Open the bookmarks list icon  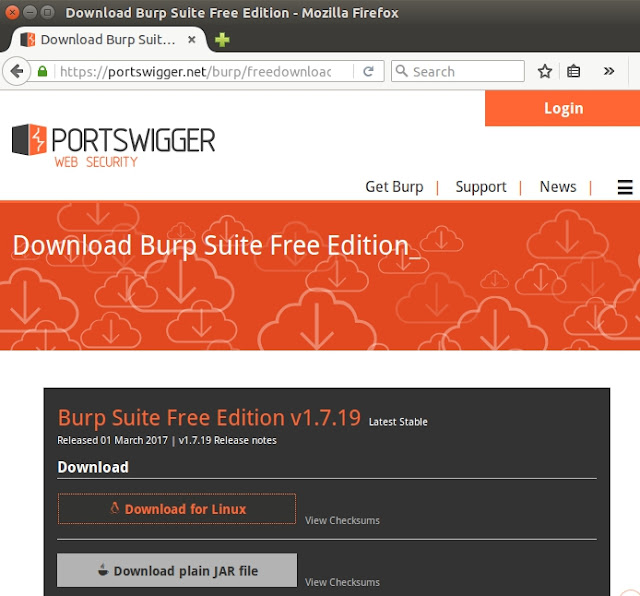click(x=573, y=71)
